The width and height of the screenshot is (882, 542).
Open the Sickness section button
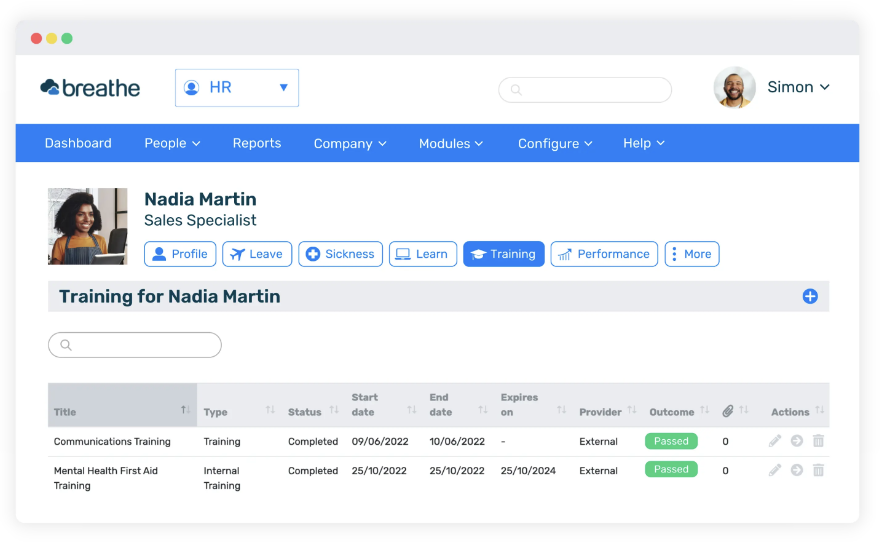click(340, 254)
